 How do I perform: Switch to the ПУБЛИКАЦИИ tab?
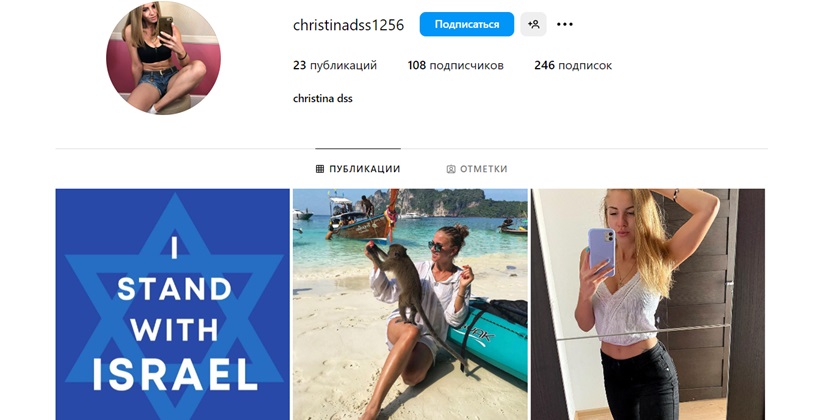click(358, 169)
